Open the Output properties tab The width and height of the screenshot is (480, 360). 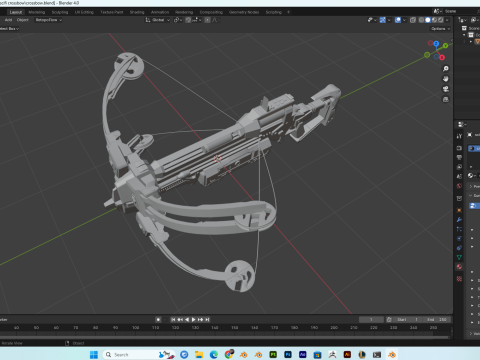[459, 157]
